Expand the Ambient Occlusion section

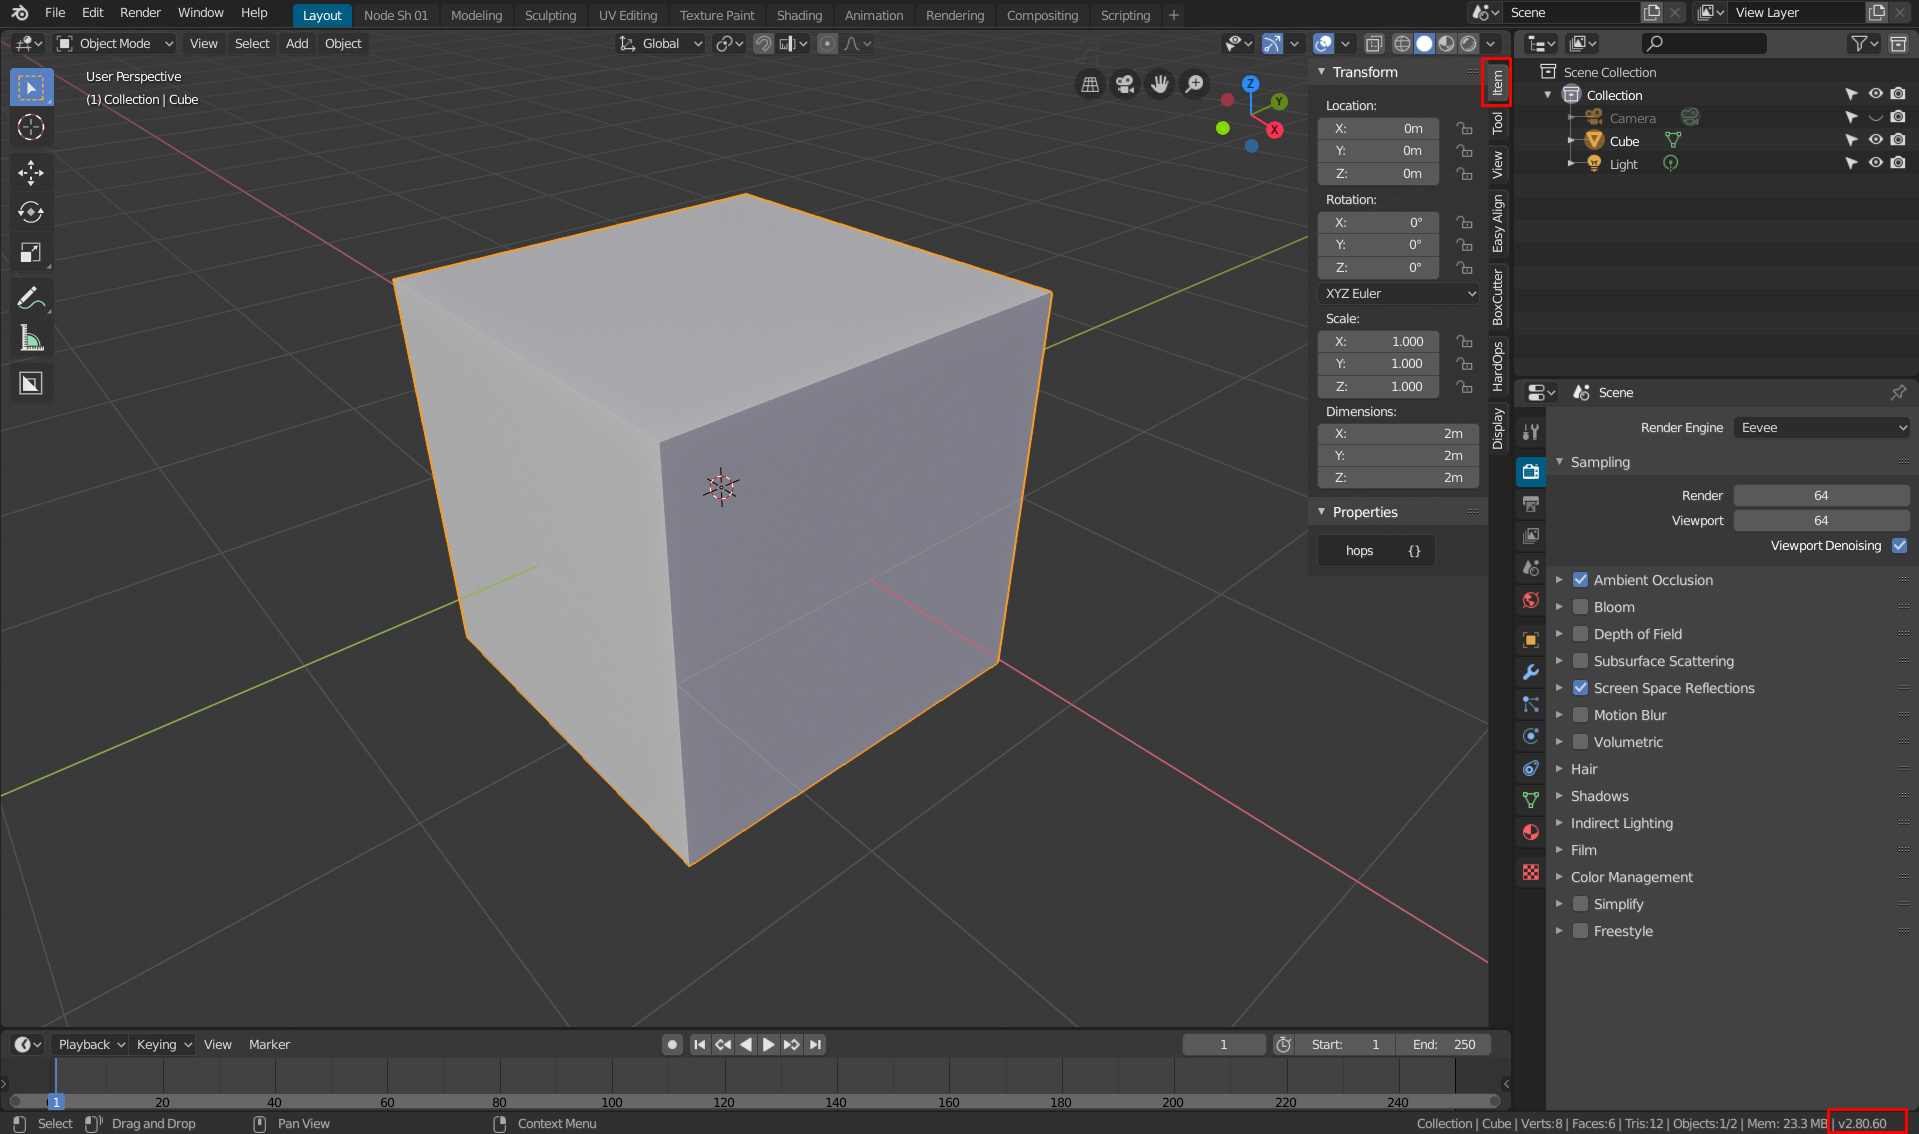tap(1560, 580)
